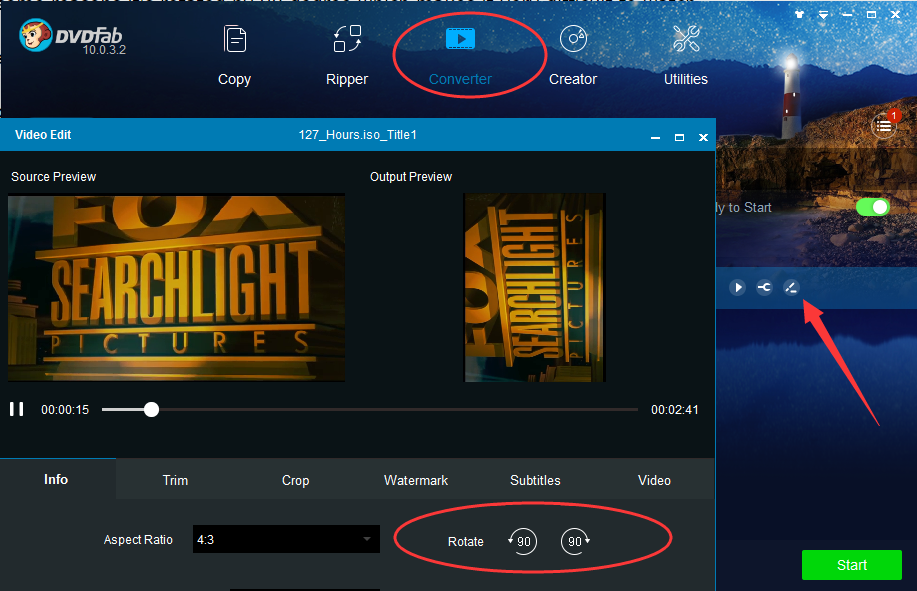Rotate video 90 degrees clockwise
The width and height of the screenshot is (917, 591).
tap(575, 541)
